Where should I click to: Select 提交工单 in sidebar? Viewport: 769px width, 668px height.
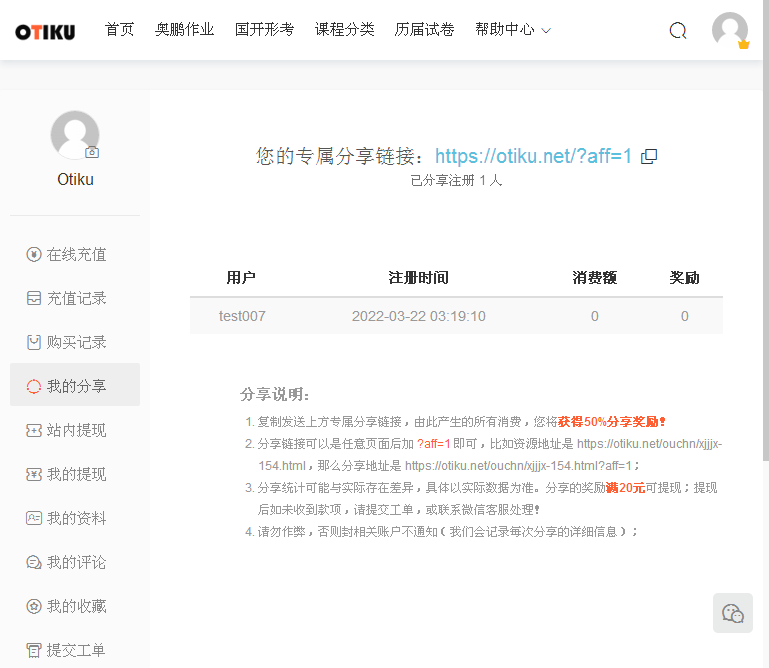coord(75,650)
